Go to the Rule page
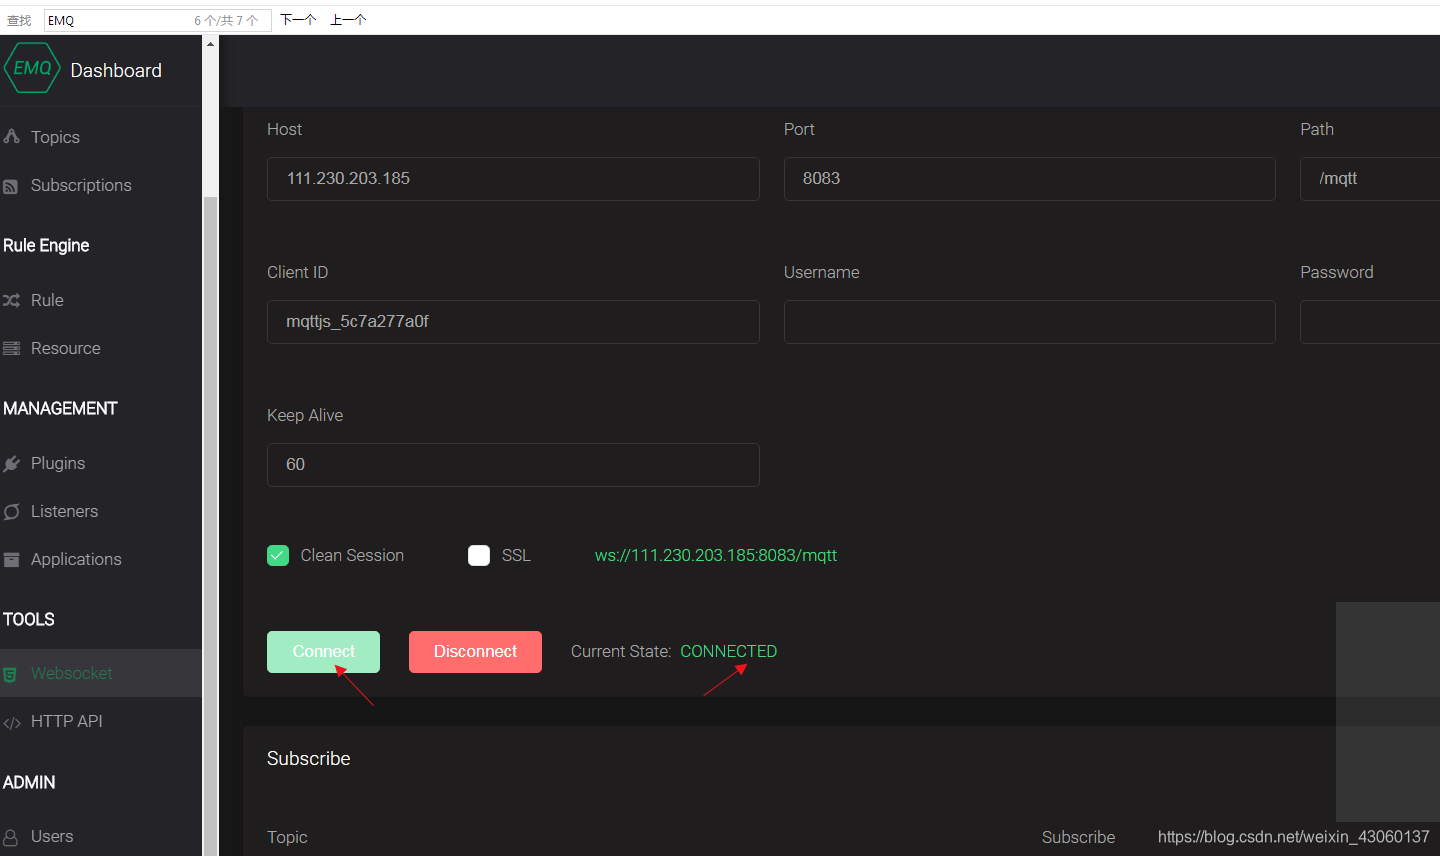1440x856 pixels. (x=47, y=300)
